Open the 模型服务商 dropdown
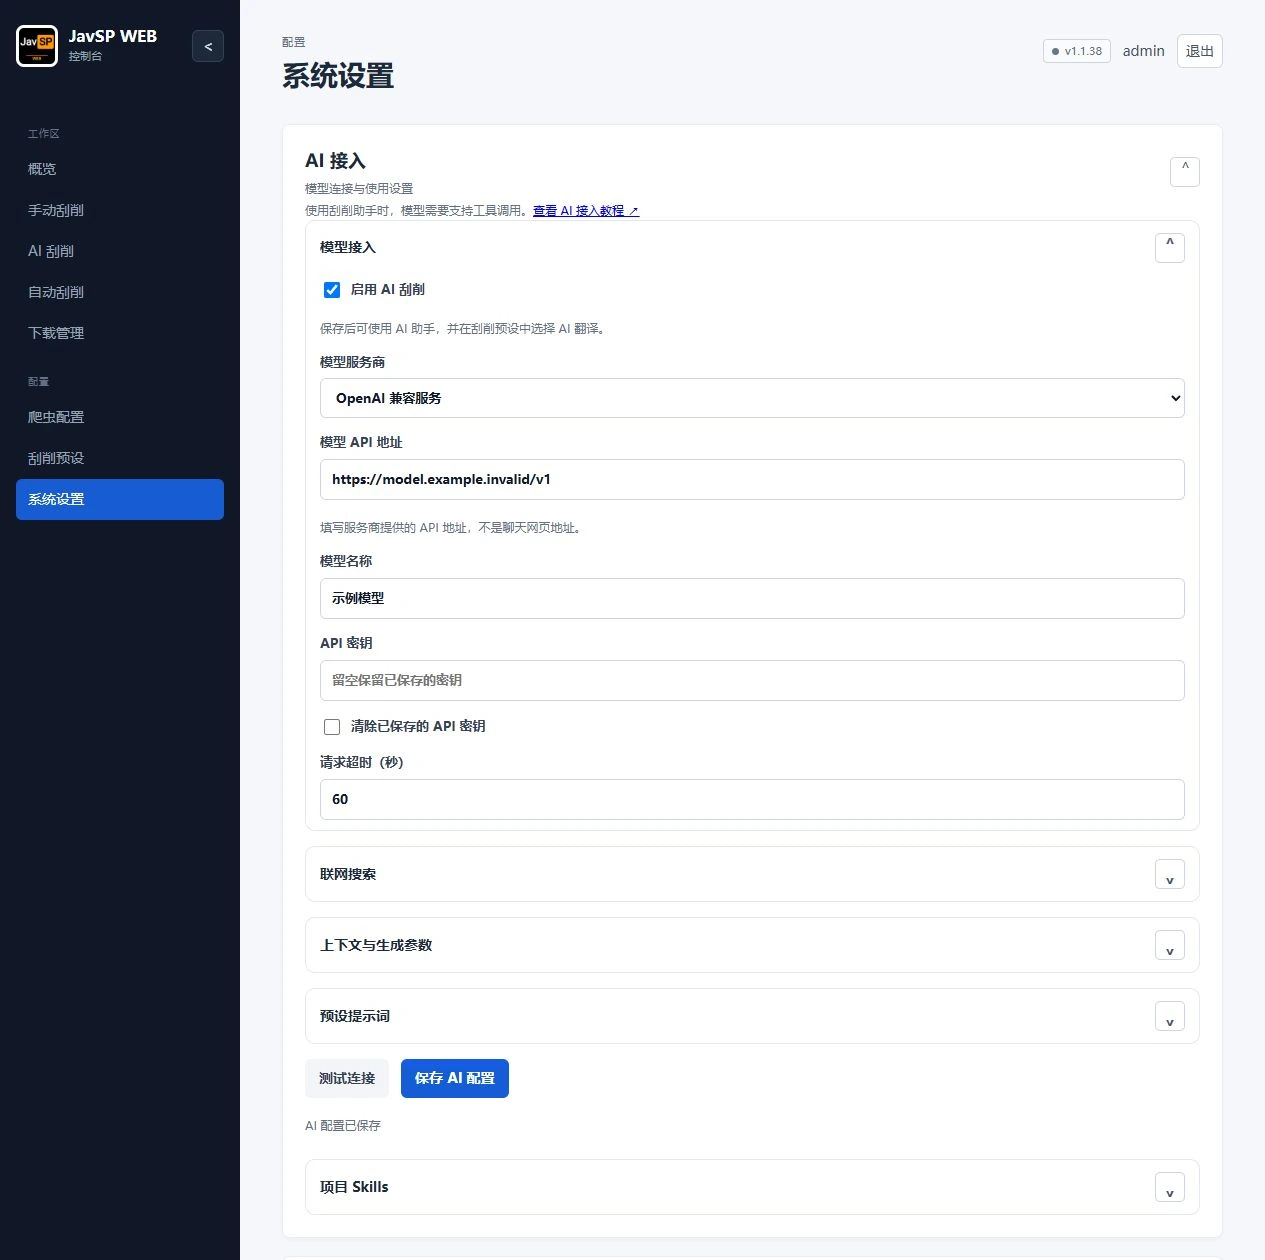1265x1260 pixels. 752,398
